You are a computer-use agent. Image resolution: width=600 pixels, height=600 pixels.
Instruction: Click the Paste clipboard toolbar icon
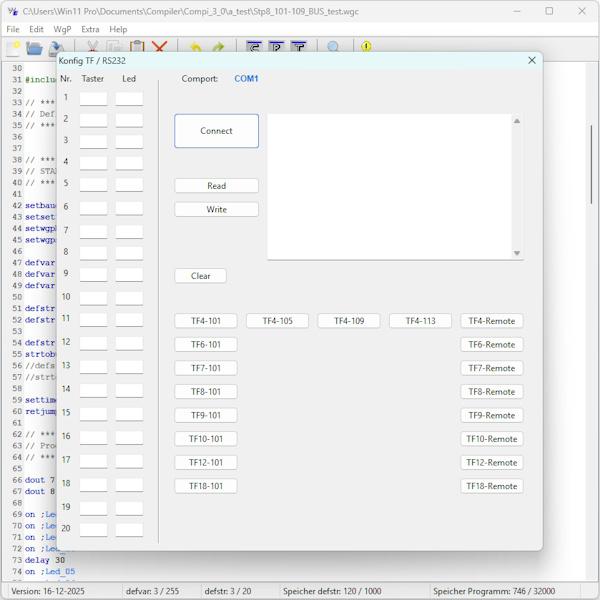click(x=137, y=47)
